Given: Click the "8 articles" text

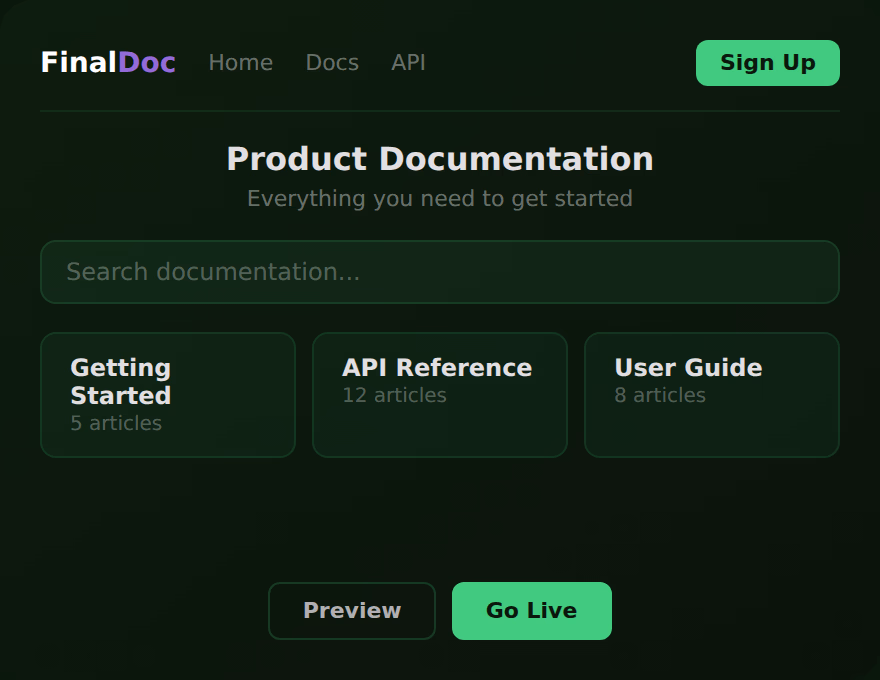Looking at the screenshot, I should (660, 395).
